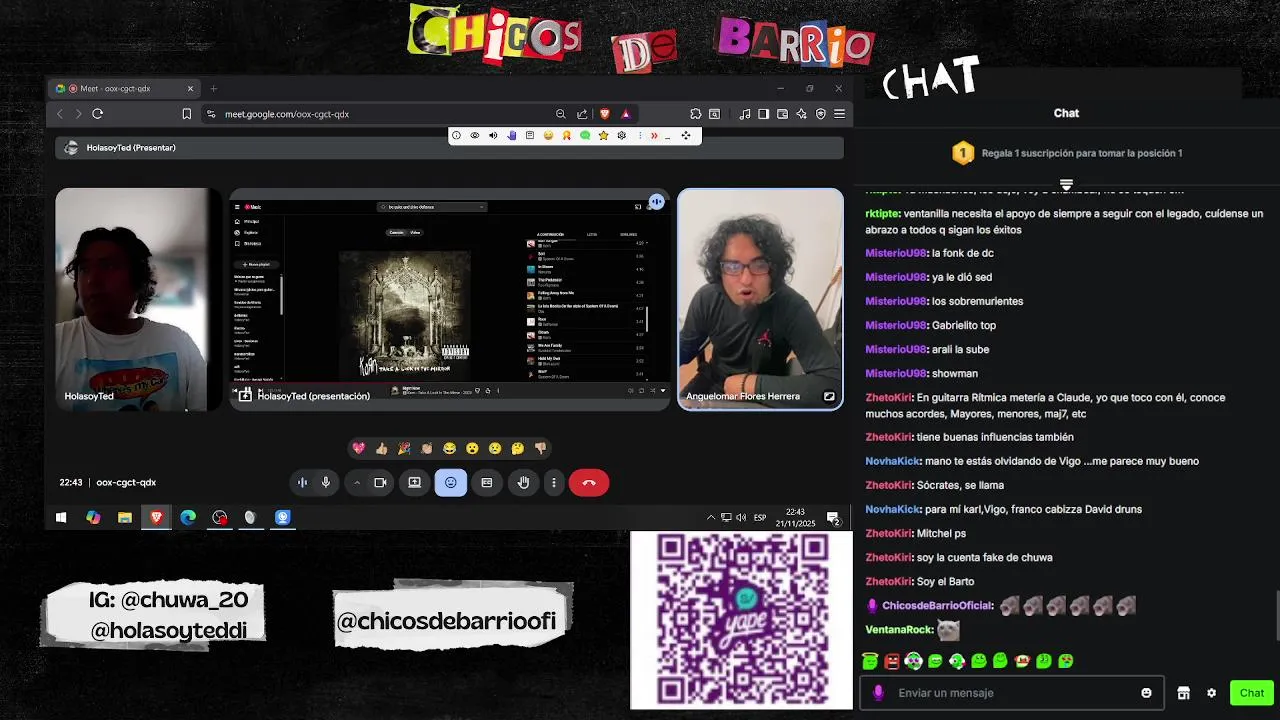1280x720 pixels.
Task: Close the Meet browser tab
Action: point(190,88)
